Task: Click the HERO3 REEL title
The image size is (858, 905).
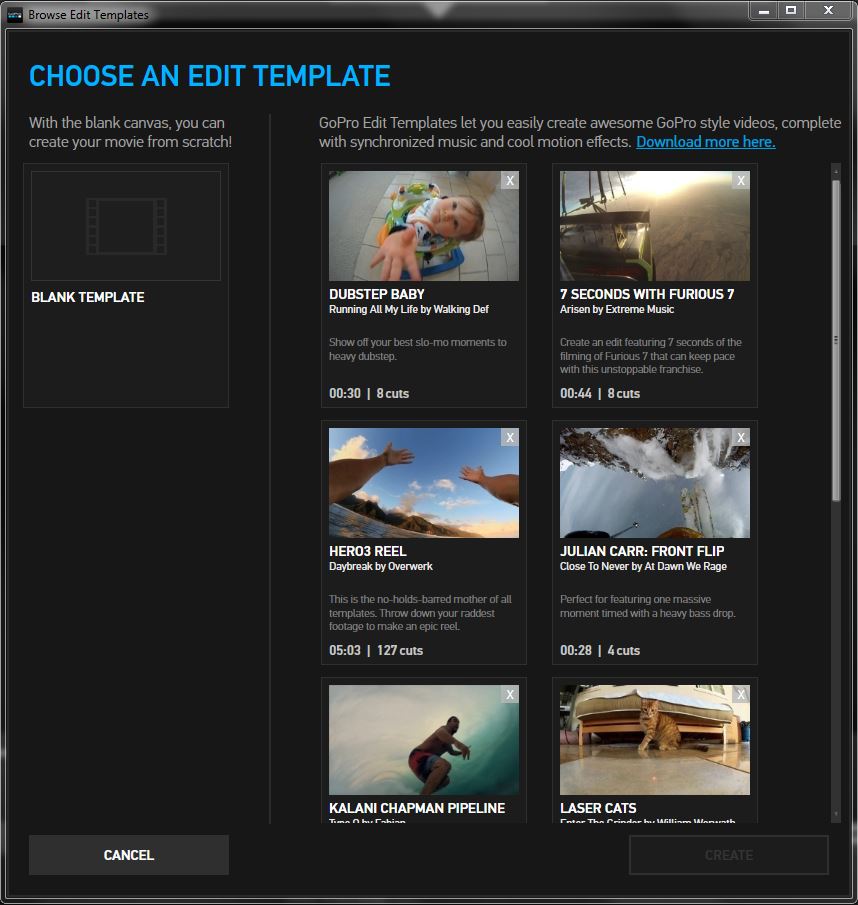Action: point(368,551)
